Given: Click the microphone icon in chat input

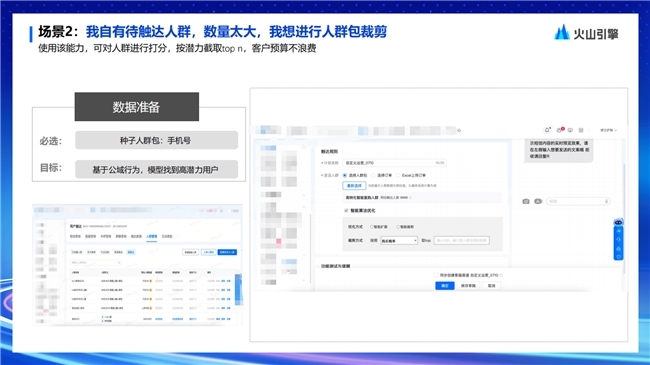Looking at the screenshot, I should (x=606, y=201).
